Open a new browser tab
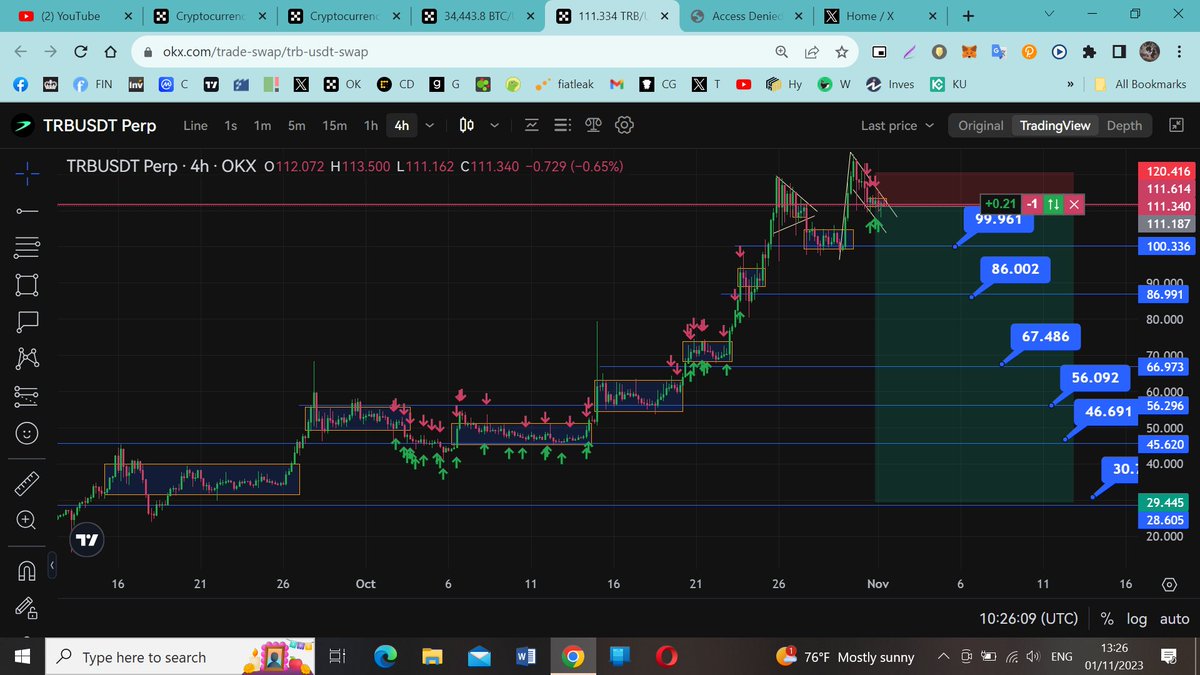 (968, 16)
